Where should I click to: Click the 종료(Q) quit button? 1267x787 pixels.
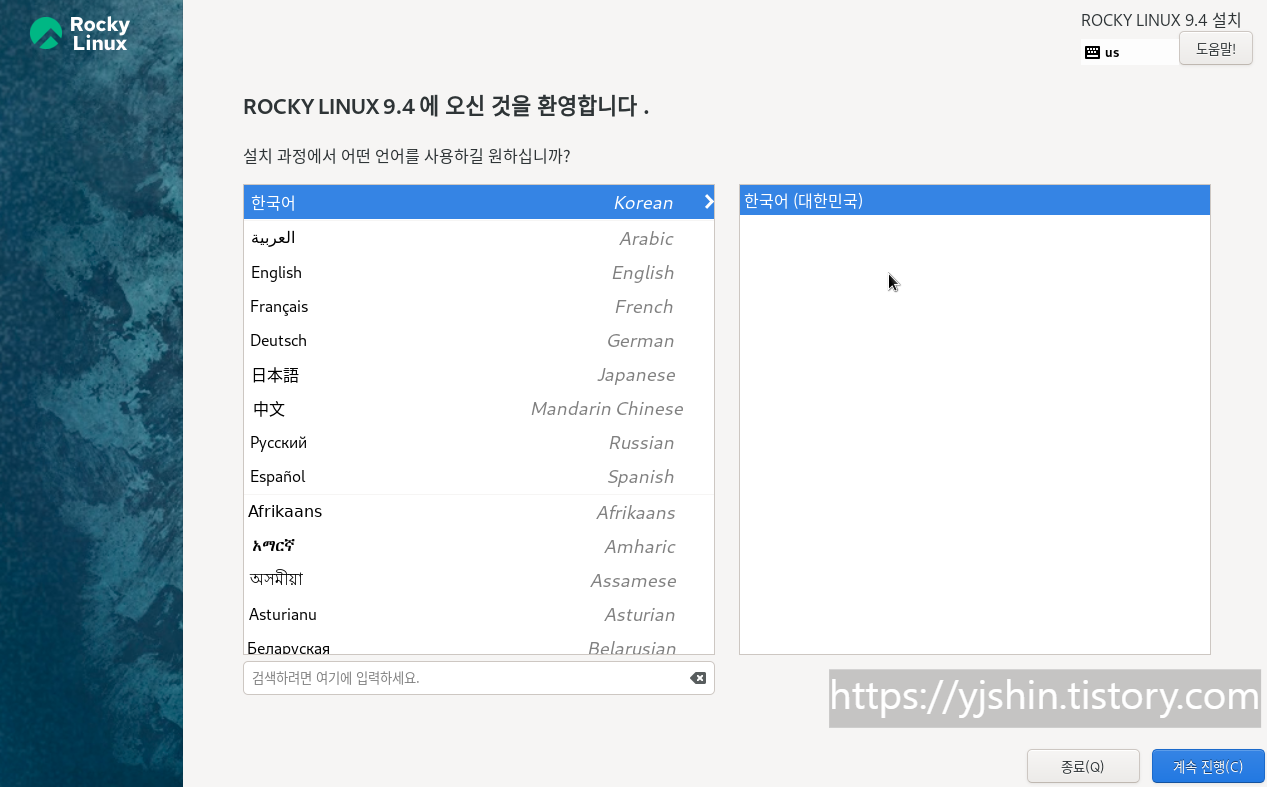click(1083, 766)
